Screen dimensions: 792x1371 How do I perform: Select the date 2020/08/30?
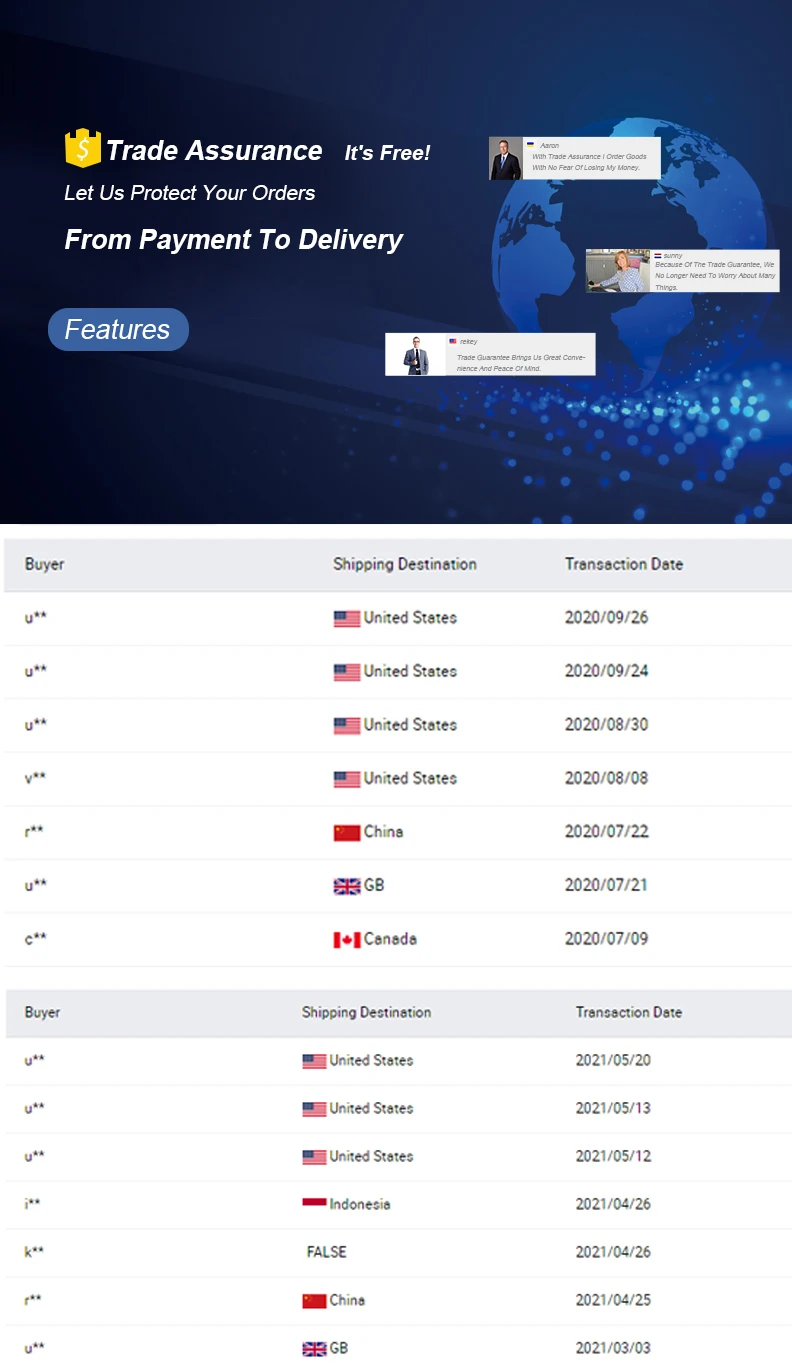tap(607, 724)
